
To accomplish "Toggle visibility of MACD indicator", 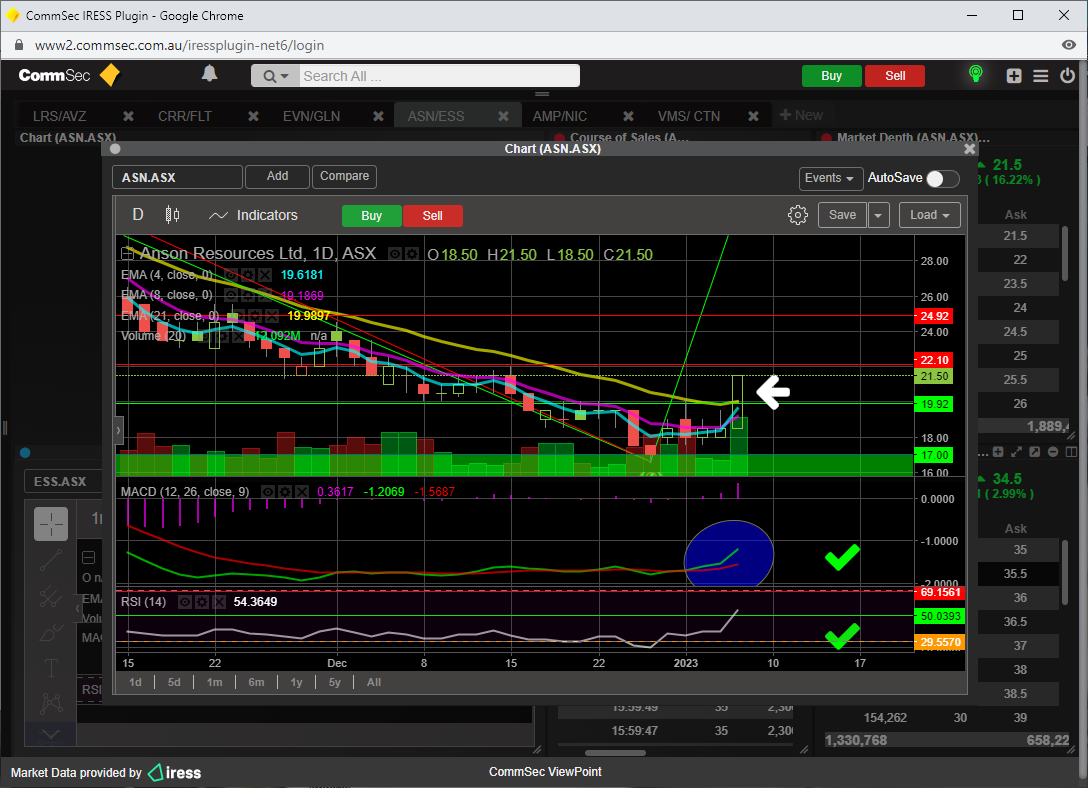I will [x=268, y=492].
